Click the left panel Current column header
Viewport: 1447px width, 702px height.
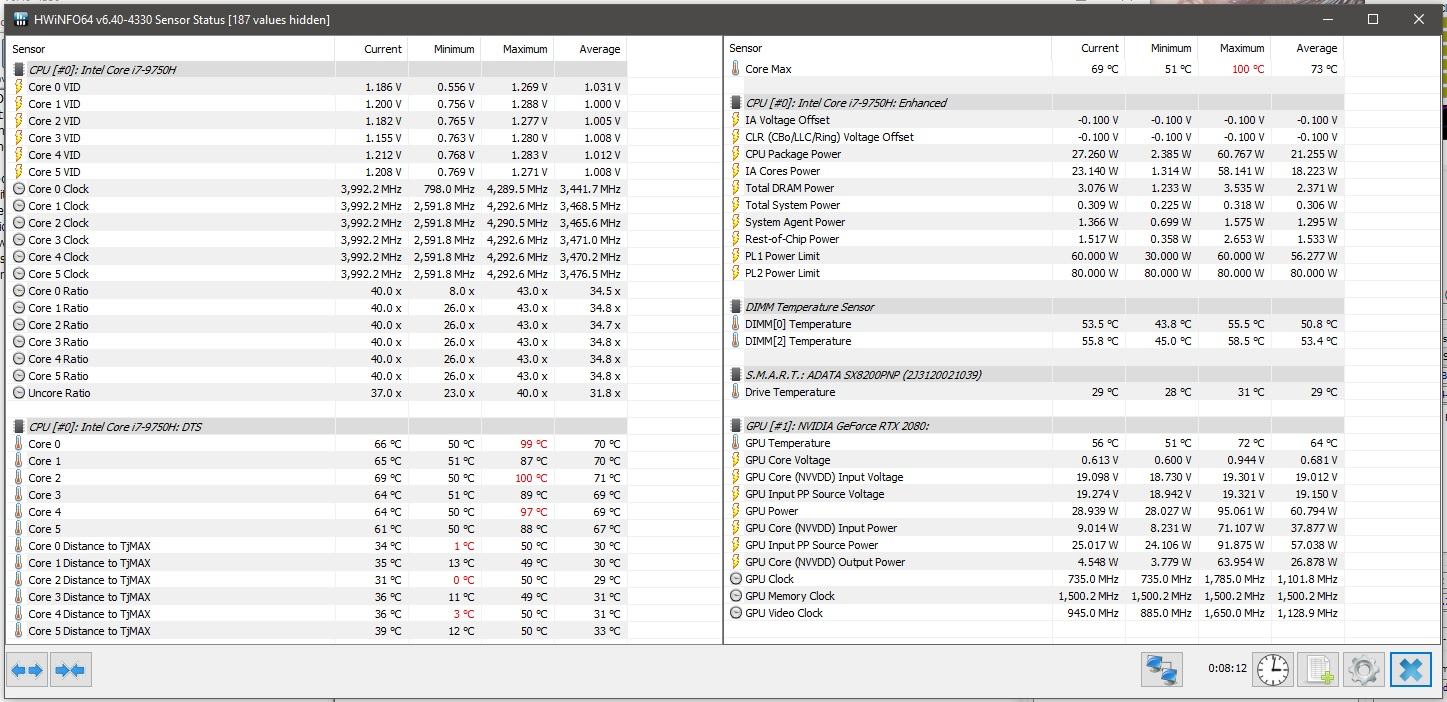click(370, 49)
